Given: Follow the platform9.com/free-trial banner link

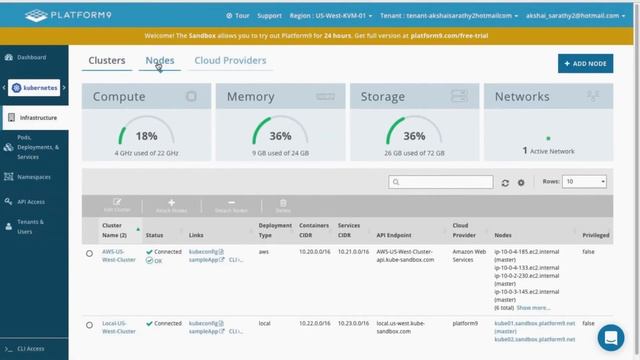Looking at the screenshot, I should [449, 36].
